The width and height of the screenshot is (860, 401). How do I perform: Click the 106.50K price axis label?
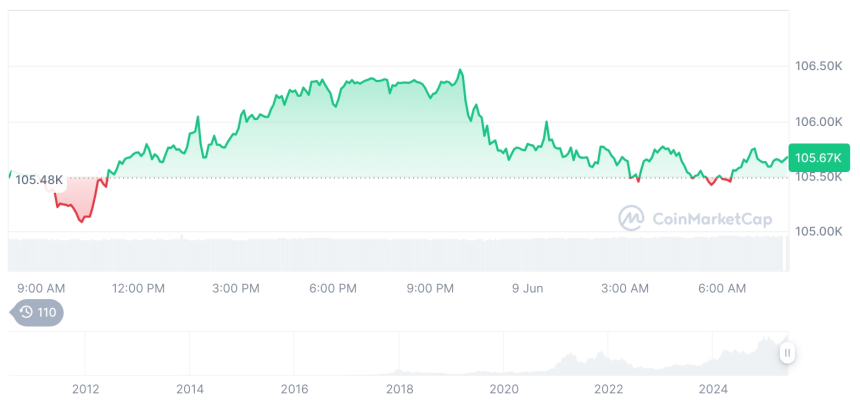point(818,66)
